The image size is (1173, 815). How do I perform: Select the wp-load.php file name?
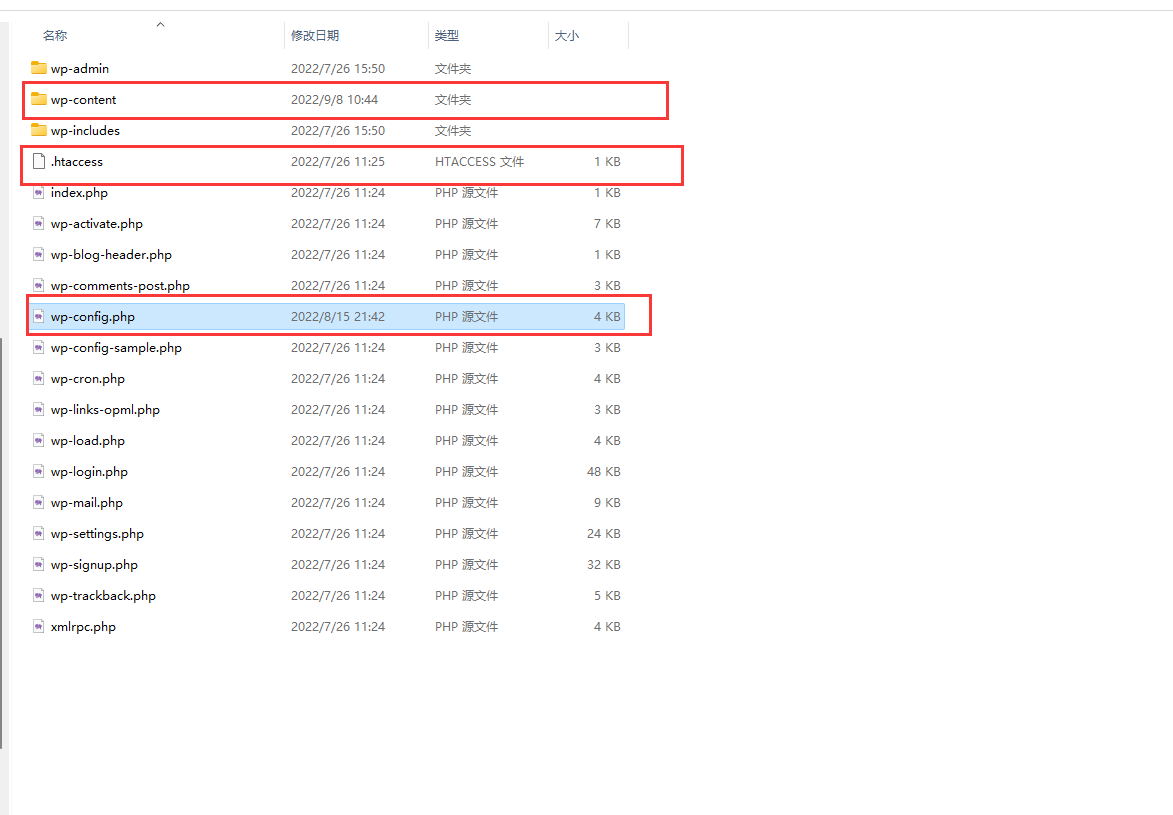(88, 441)
